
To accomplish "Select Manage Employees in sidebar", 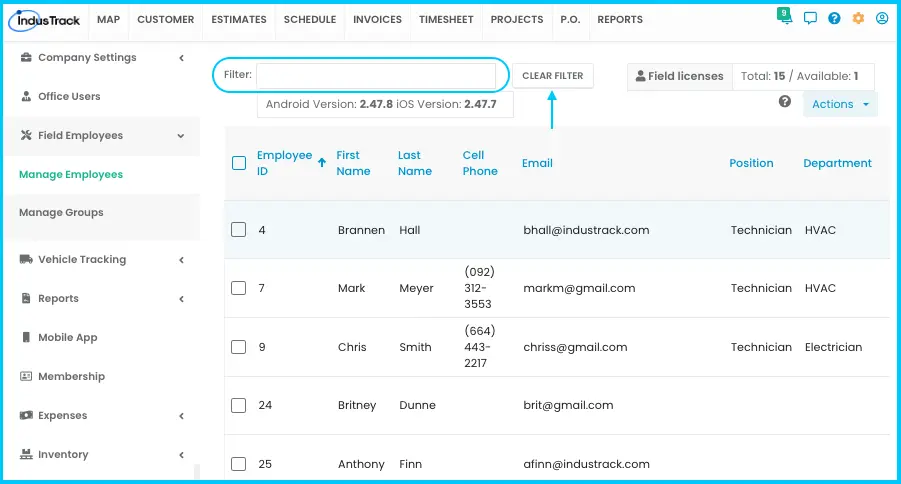I will tap(71, 174).
